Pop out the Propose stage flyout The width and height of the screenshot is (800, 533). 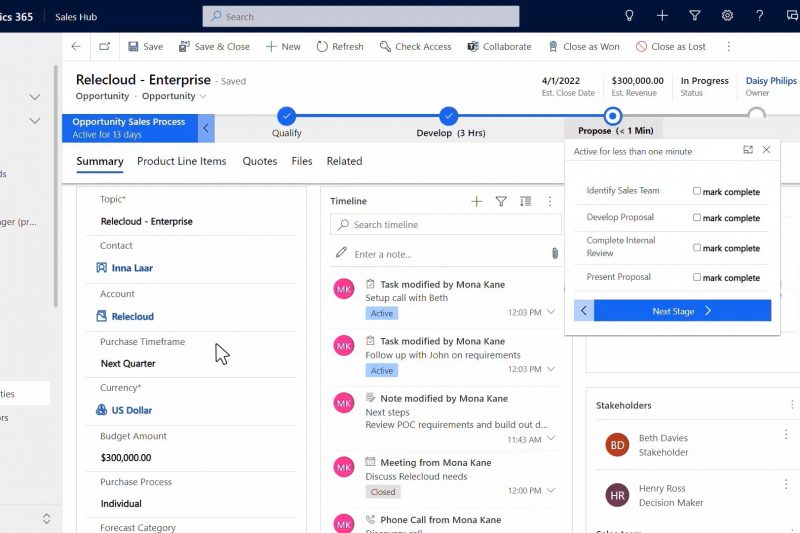748,150
